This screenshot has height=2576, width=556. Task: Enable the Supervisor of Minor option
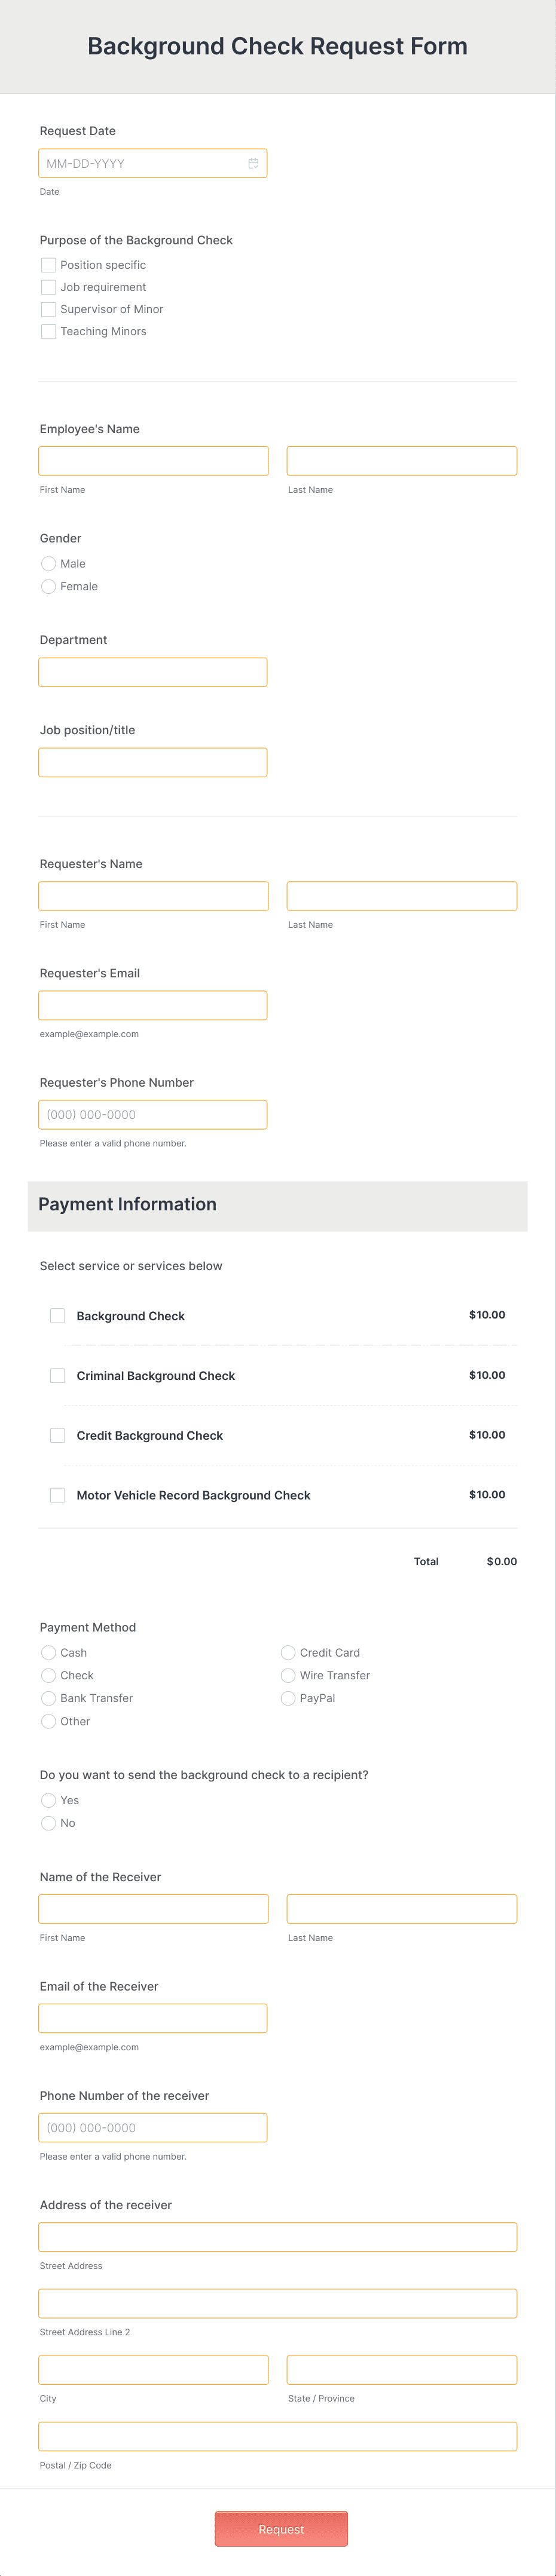(48, 309)
